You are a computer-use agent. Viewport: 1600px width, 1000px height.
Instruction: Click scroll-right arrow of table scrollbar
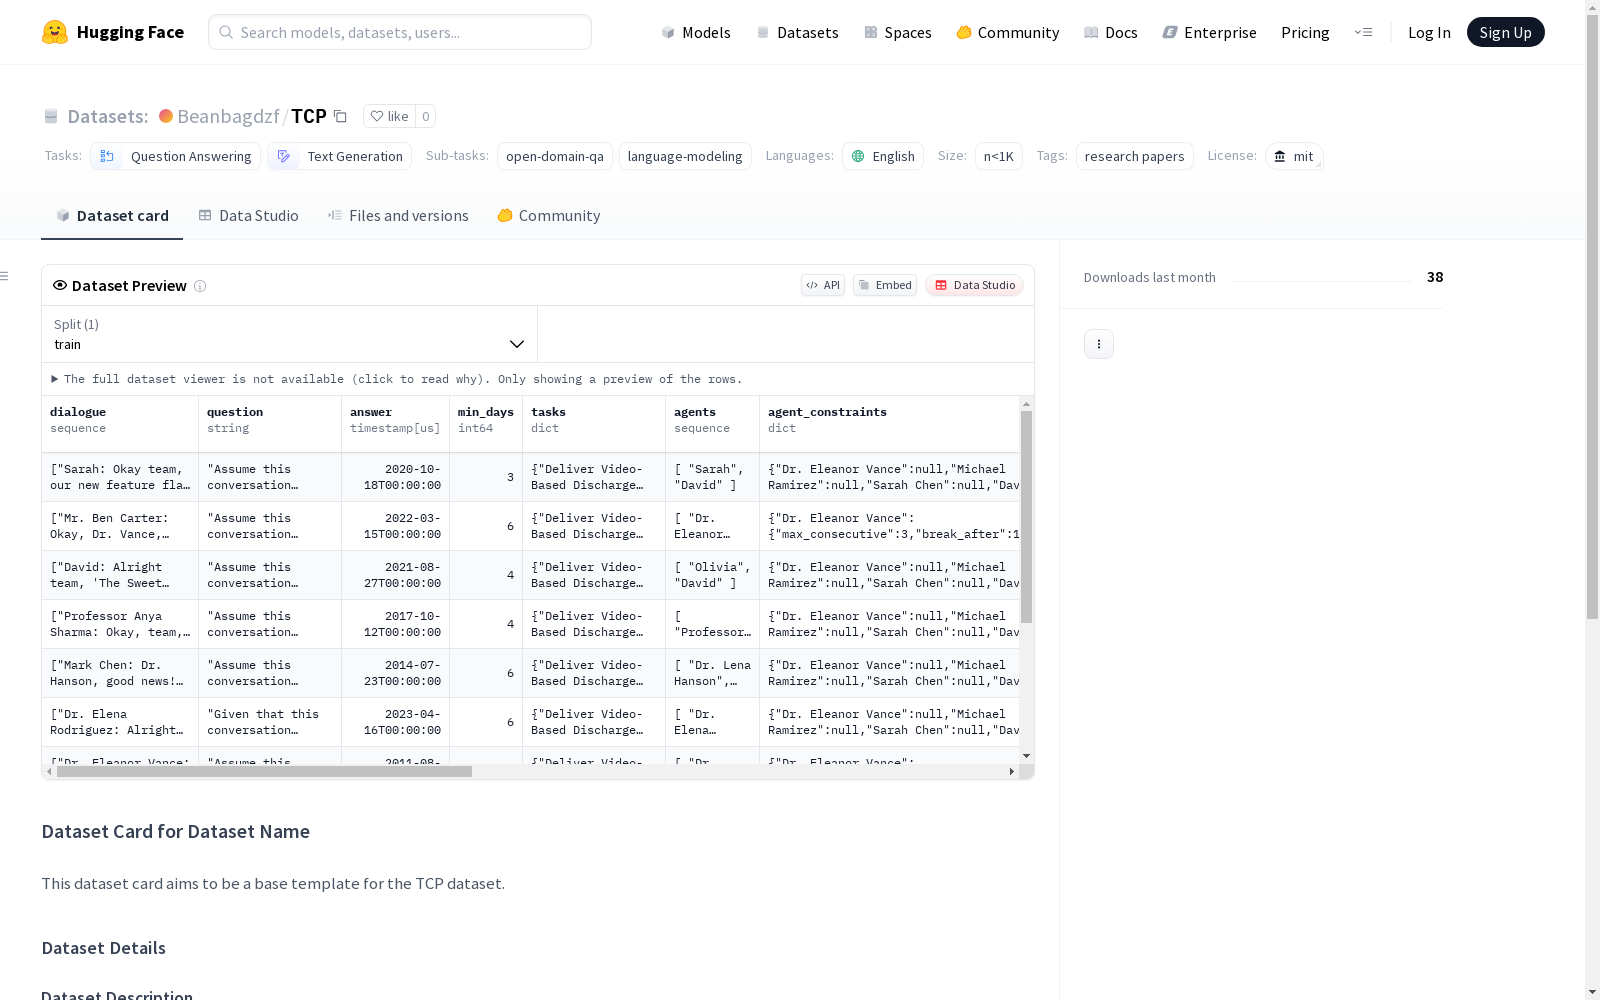[x=1012, y=771]
